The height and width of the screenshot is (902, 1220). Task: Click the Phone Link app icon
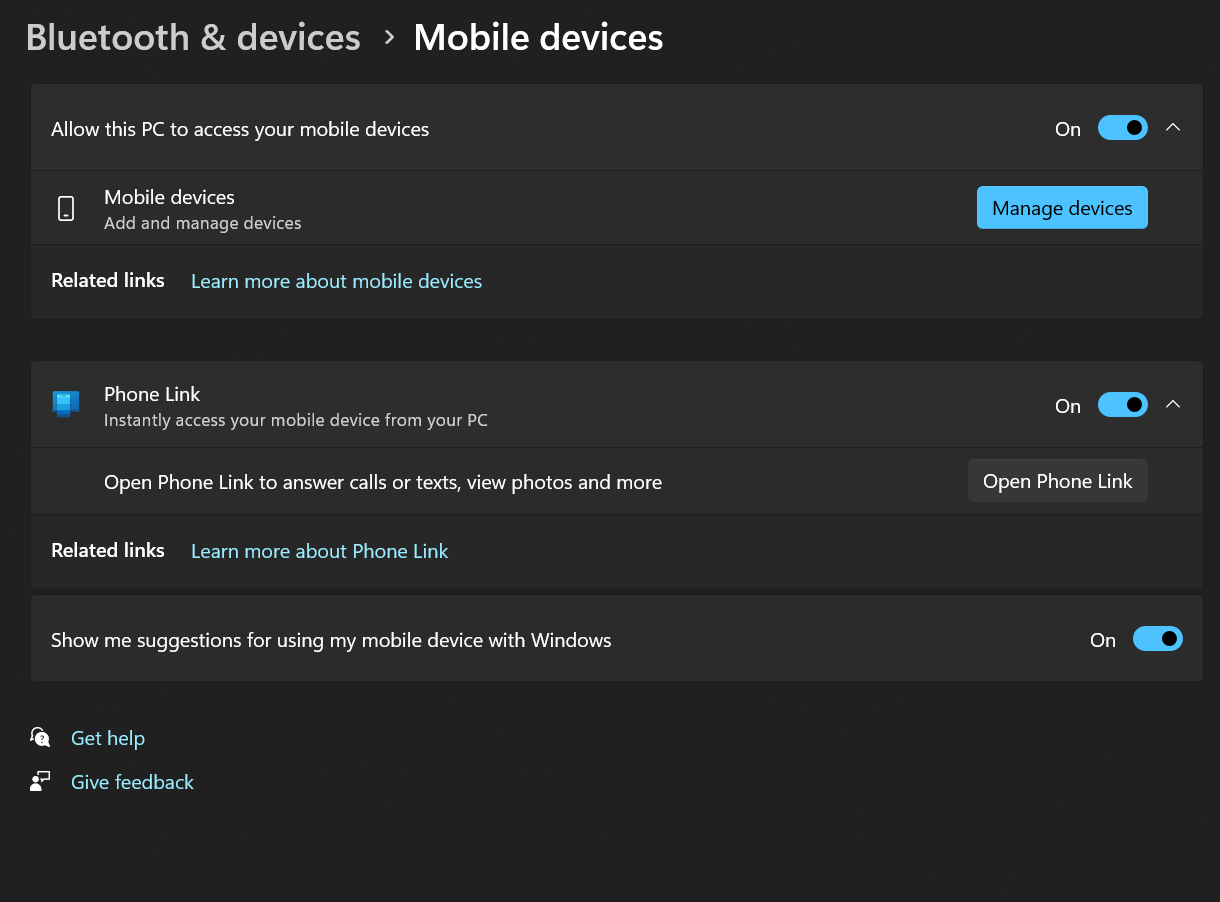(x=65, y=404)
